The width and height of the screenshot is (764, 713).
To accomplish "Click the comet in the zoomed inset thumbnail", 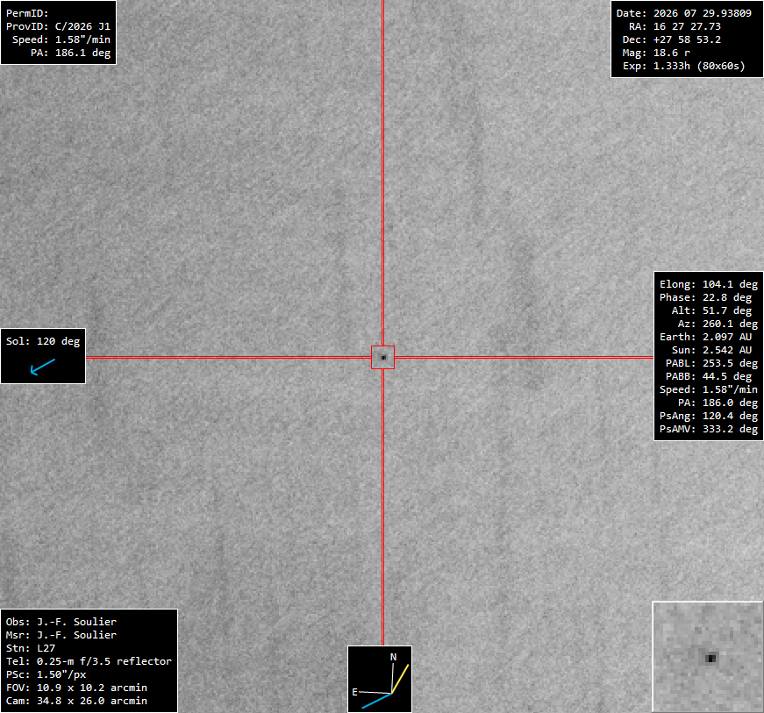I will 710,658.
